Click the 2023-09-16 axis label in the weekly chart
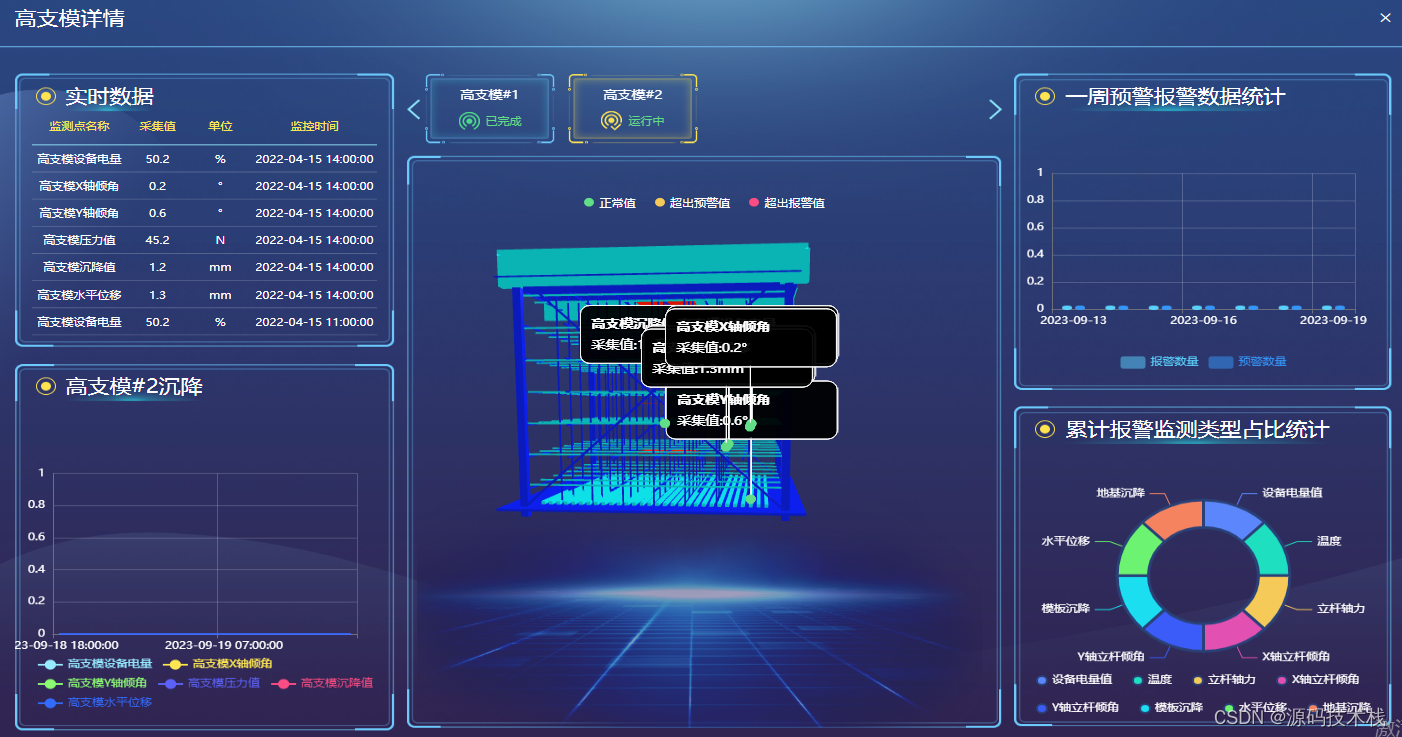1402x737 pixels. (x=1203, y=320)
